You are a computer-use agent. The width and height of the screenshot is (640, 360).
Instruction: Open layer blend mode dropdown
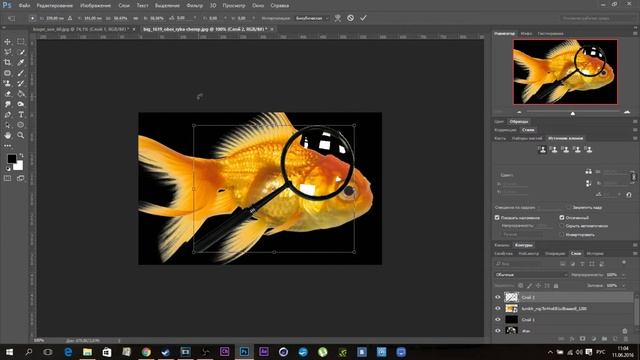click(x=531, y=275)
